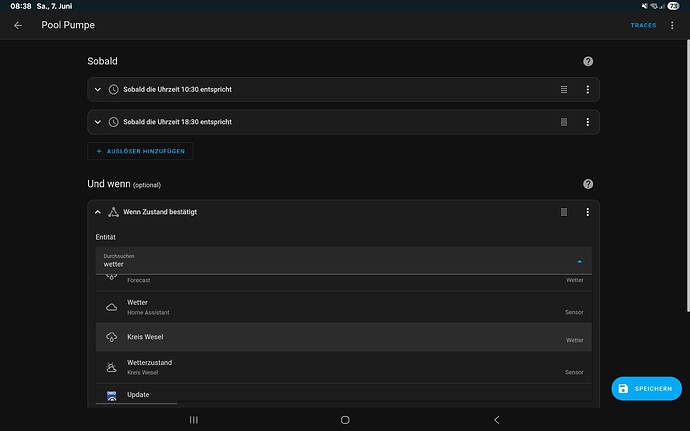
Task: Click the page scrollbar on right
Action: (x=688, y=176)
